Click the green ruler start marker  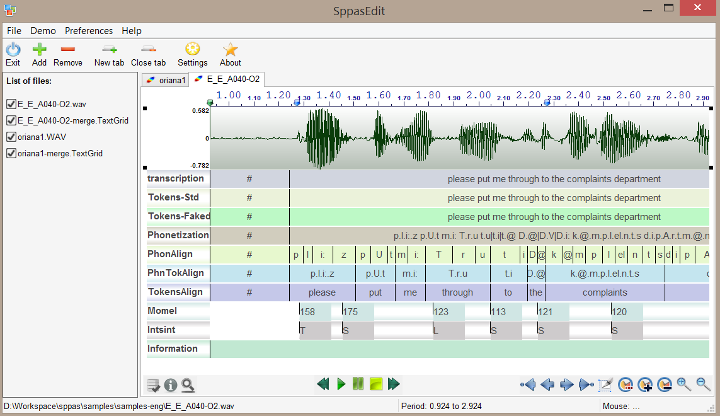click(x=210, y=102)
